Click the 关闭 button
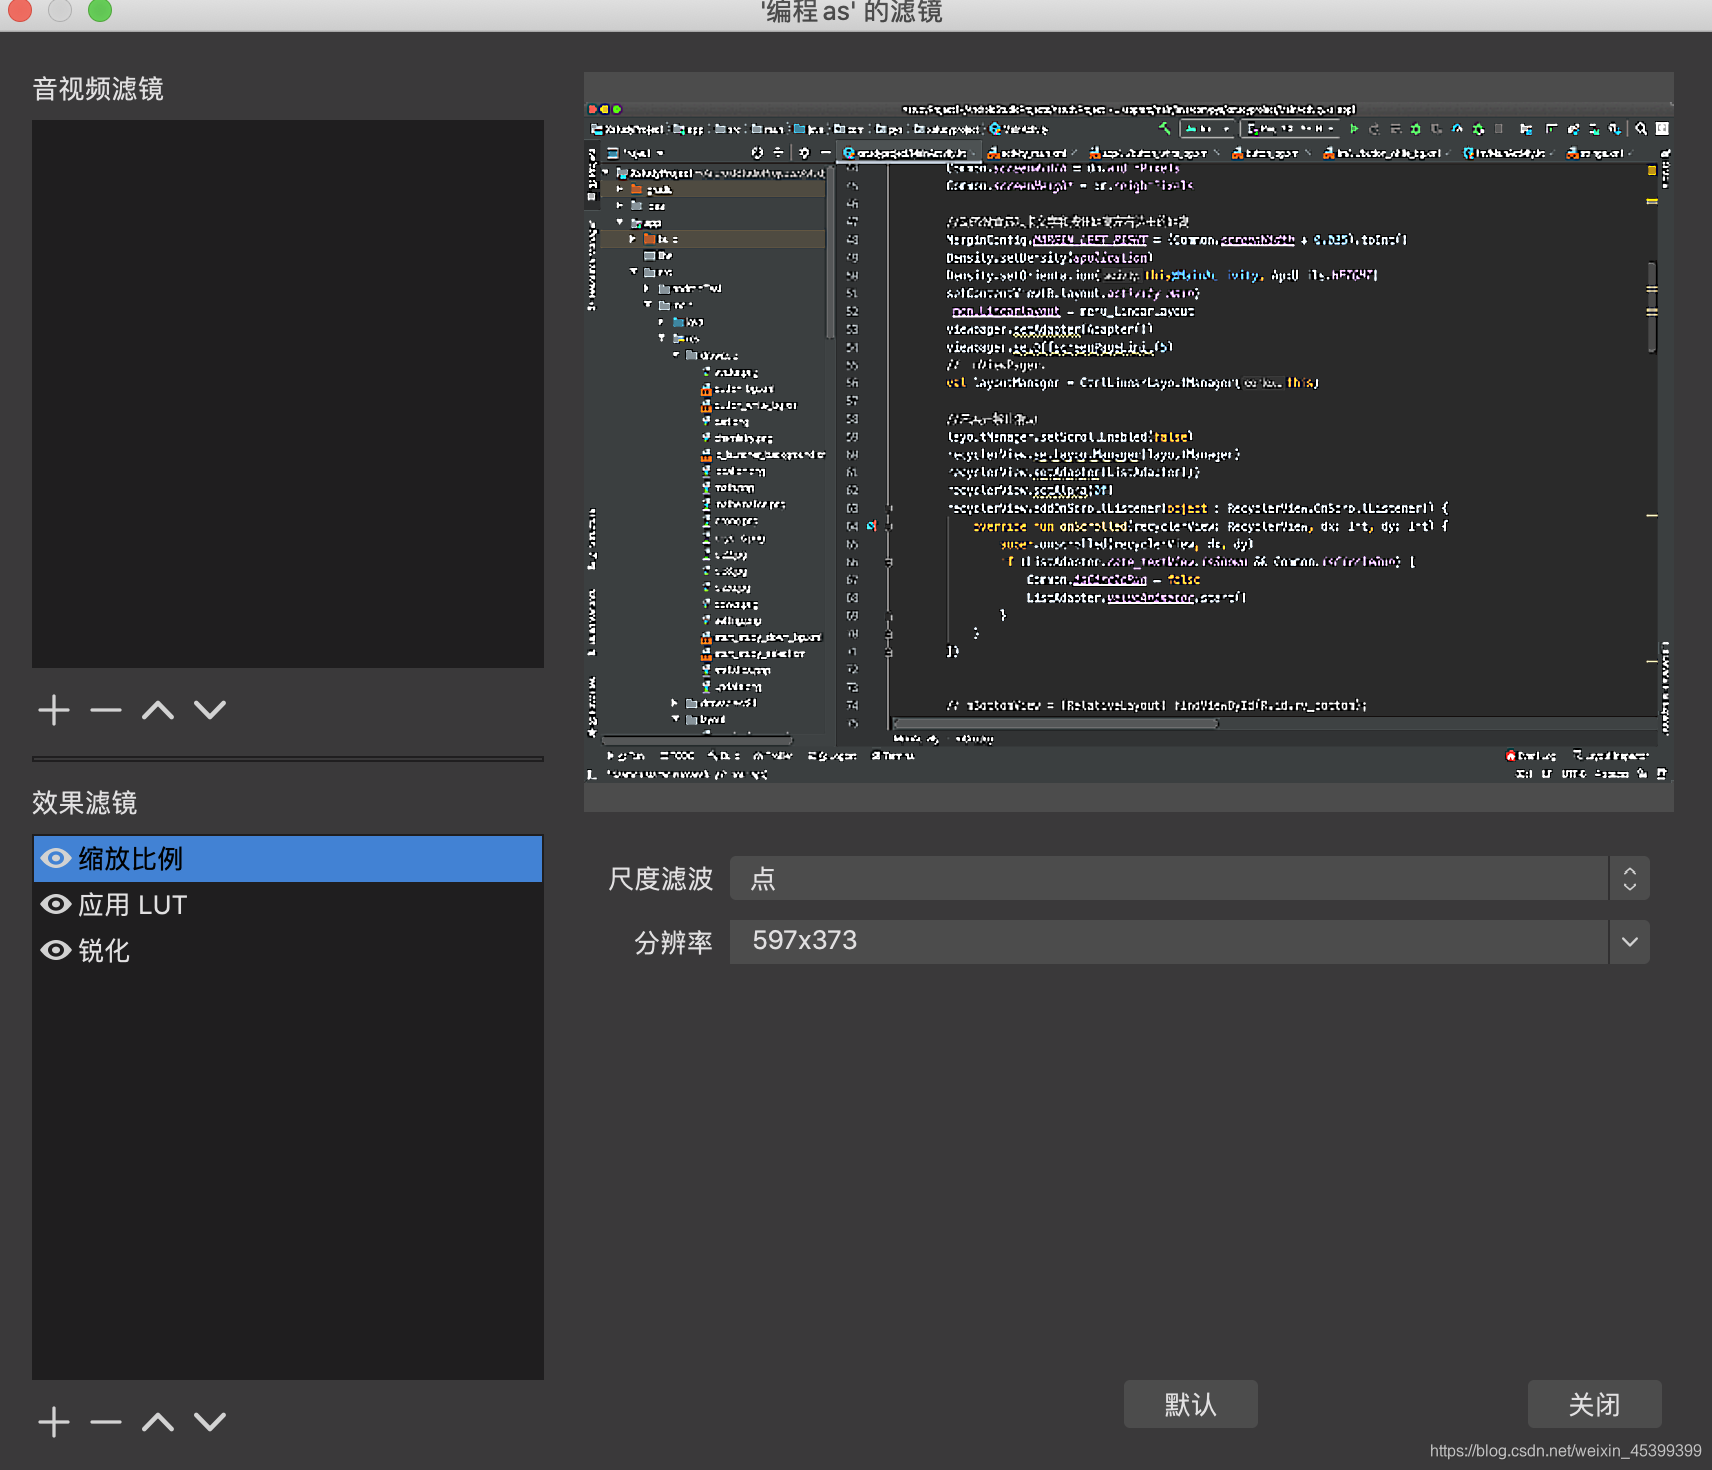 1594,1405
